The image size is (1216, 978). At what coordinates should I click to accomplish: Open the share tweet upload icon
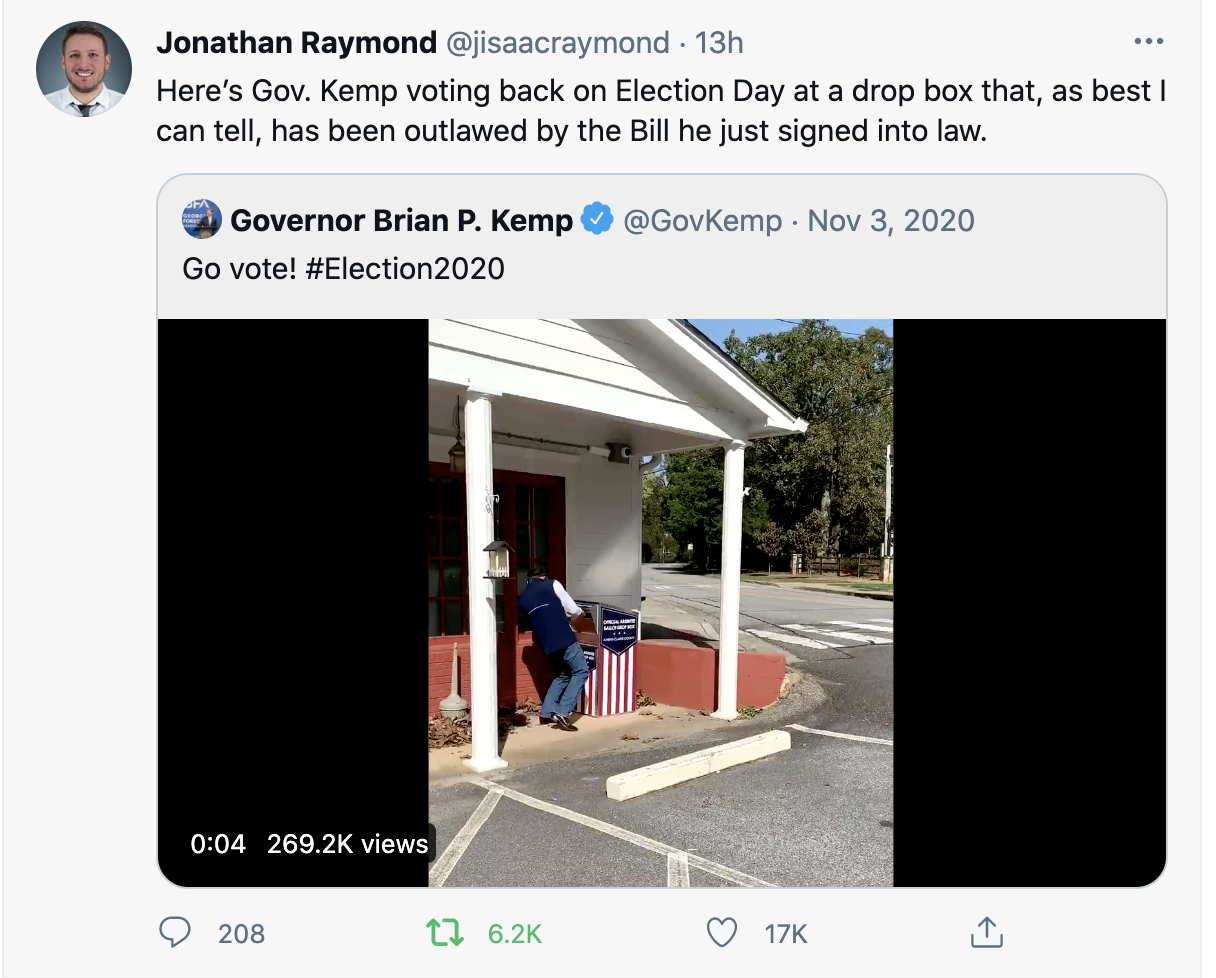pyautogui.click(x=986, y=932)
